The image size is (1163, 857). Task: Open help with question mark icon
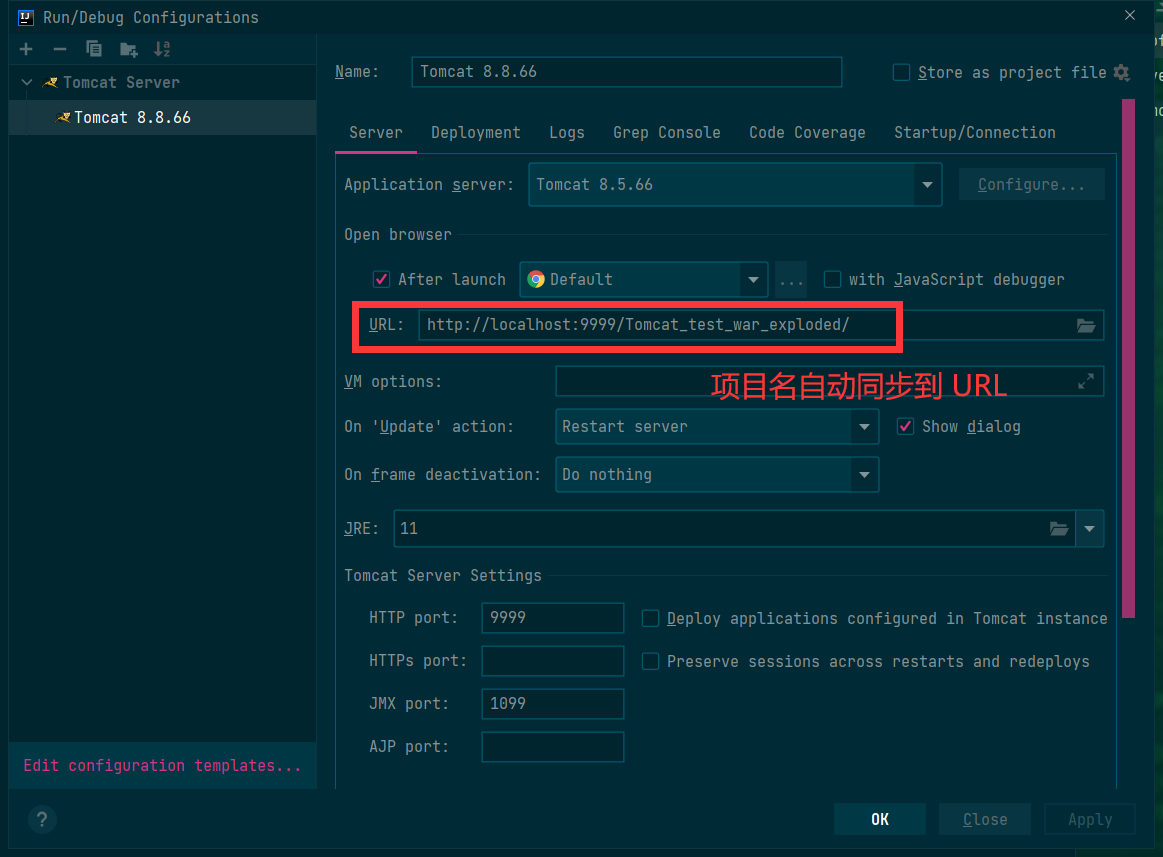[x=42, y=819]
